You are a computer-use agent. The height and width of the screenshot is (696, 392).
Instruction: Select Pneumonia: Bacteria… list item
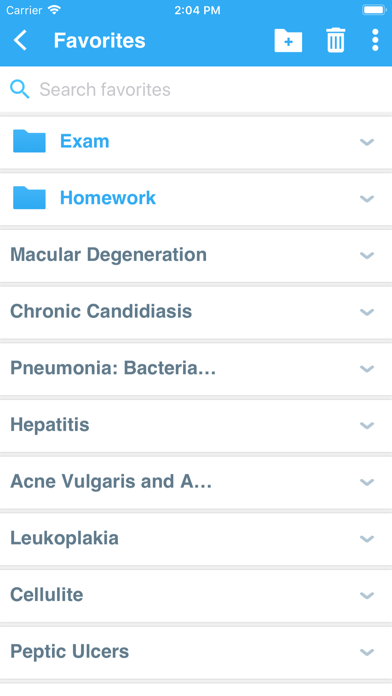[x=196, y=368]
